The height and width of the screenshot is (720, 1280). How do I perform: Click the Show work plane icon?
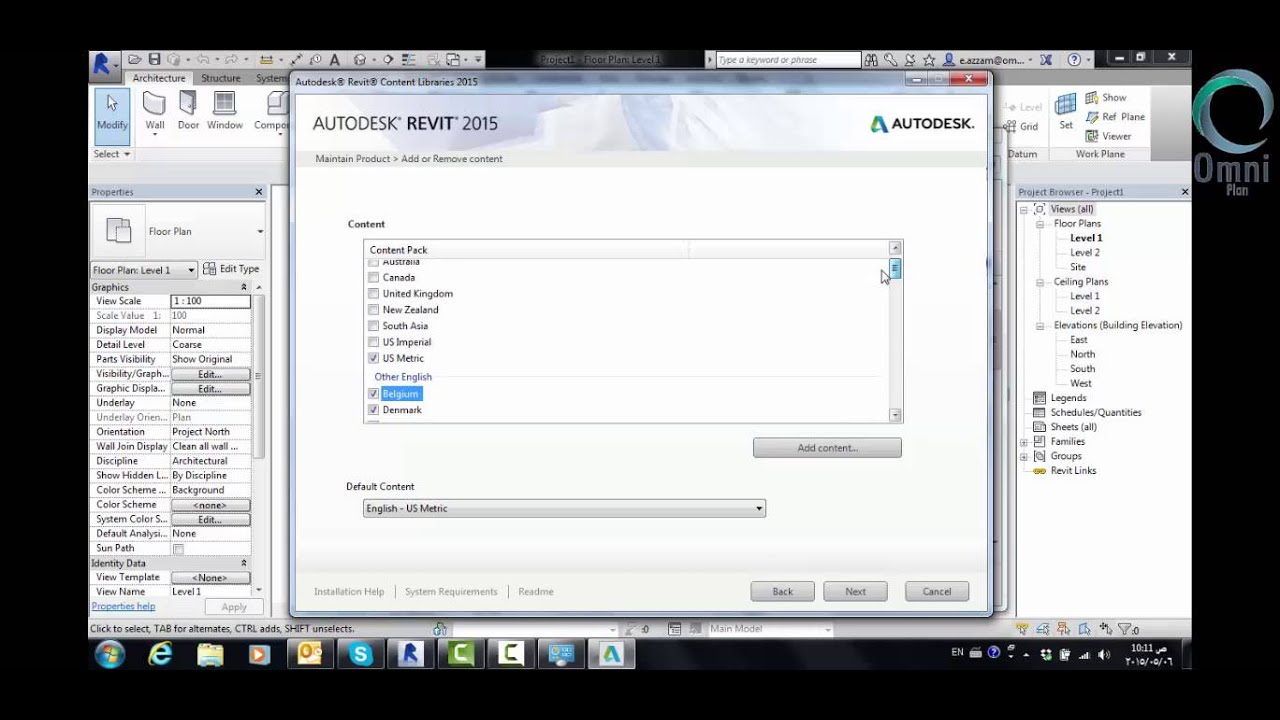[1106, 97]
